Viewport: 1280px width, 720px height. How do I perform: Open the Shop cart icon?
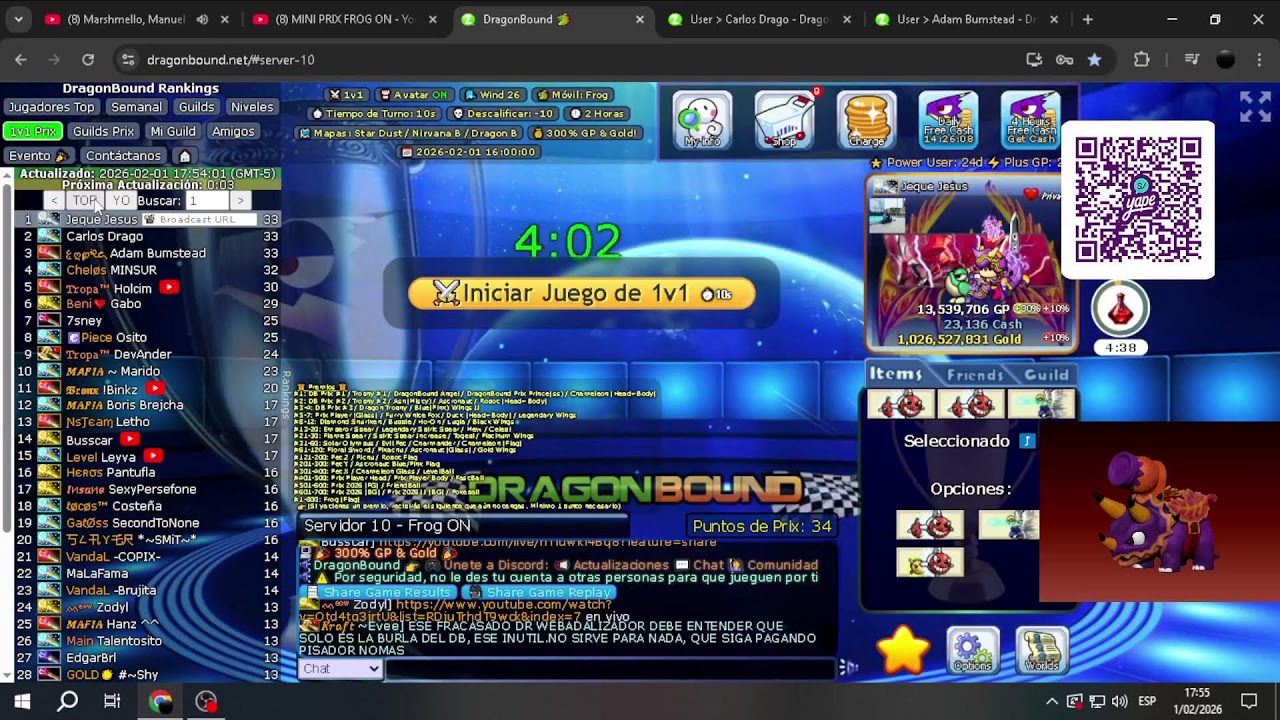click(784, 120)
